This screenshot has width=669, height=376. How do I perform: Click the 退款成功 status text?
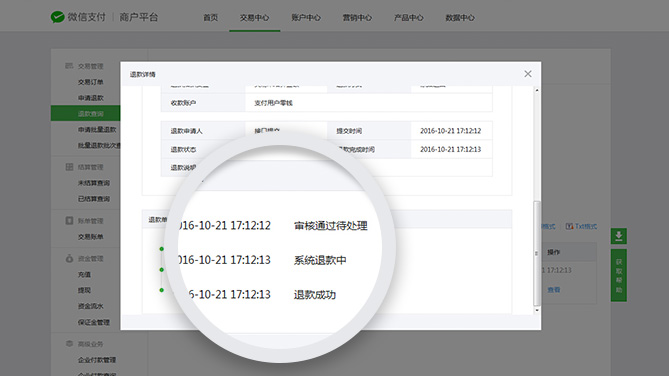click(x=315, y=294)
